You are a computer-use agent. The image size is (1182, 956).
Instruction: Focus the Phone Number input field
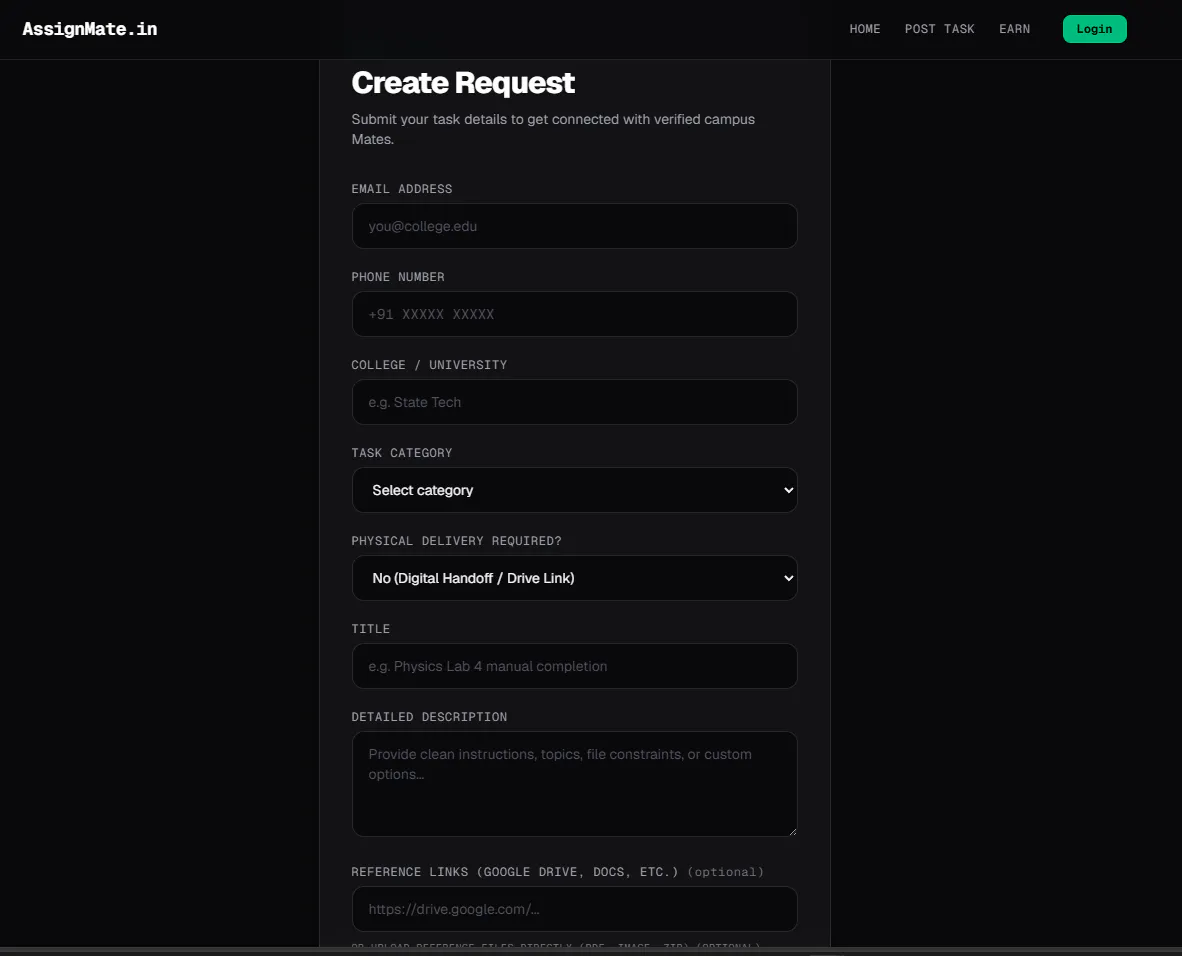point(574,314)
